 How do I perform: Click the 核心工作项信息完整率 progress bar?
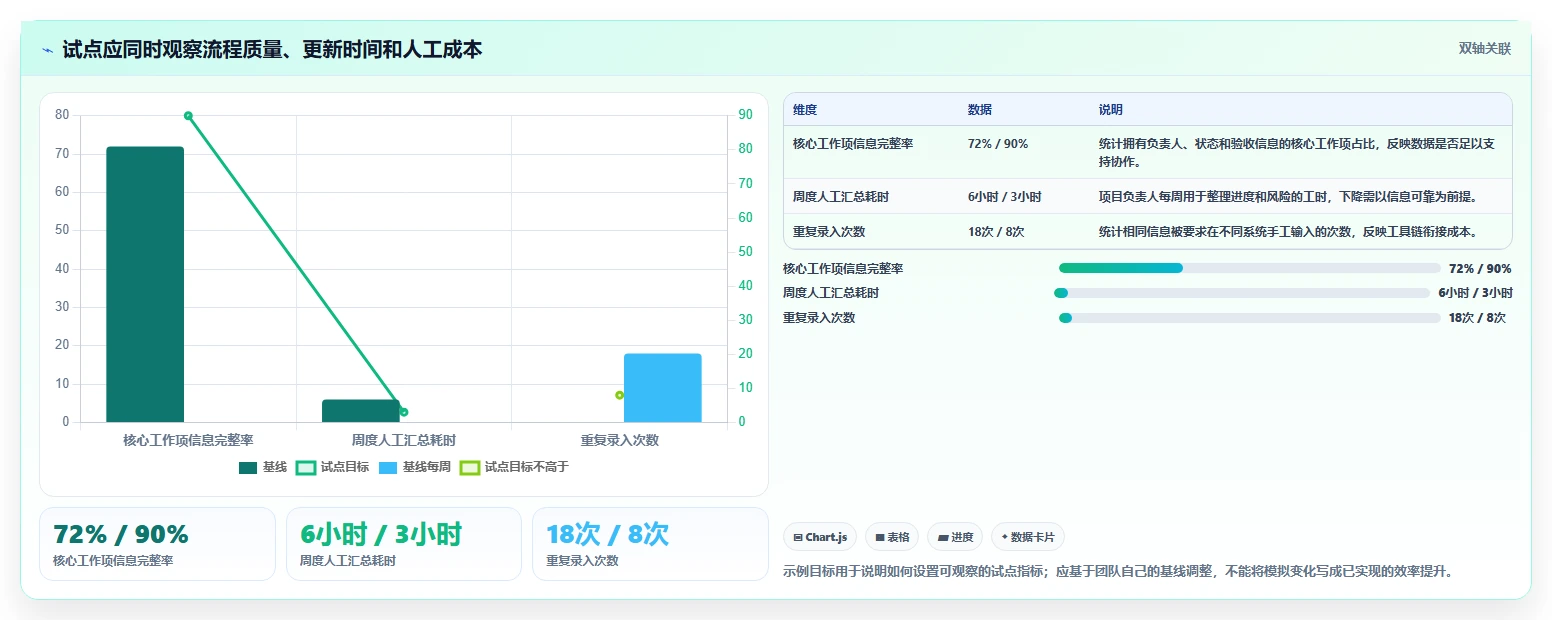[x=1249, y=268]
